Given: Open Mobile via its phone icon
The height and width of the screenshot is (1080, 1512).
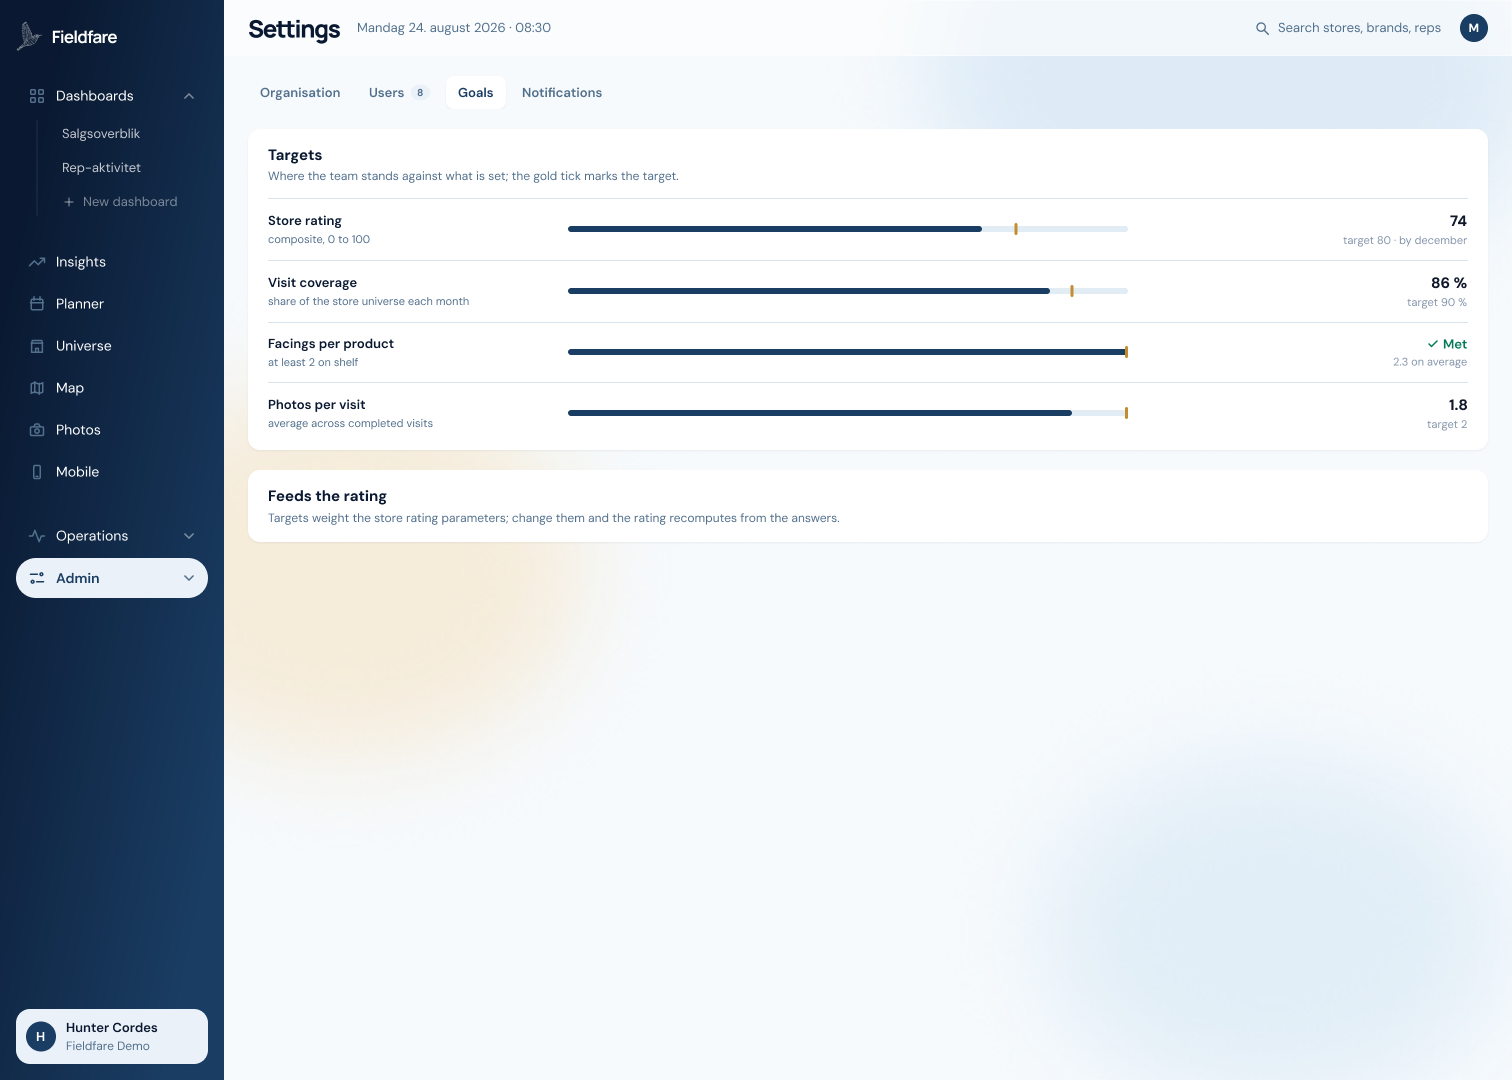Looking at the screenshot, I should click(37, 472).
